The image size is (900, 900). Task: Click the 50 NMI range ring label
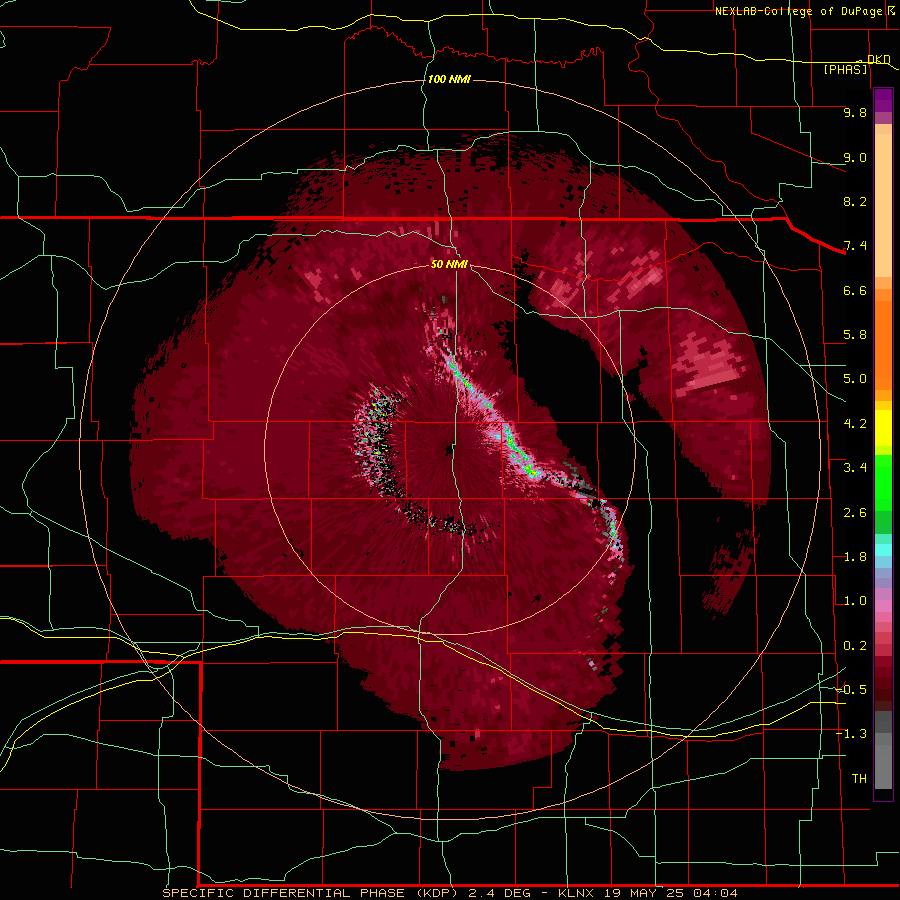coord(449,264)
